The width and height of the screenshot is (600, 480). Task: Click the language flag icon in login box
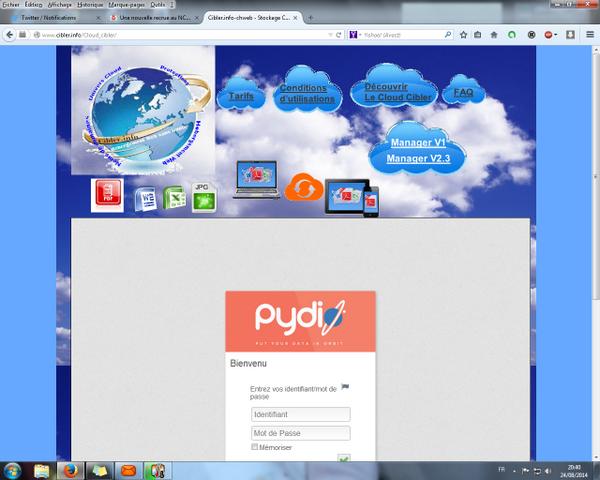point(345,387)
